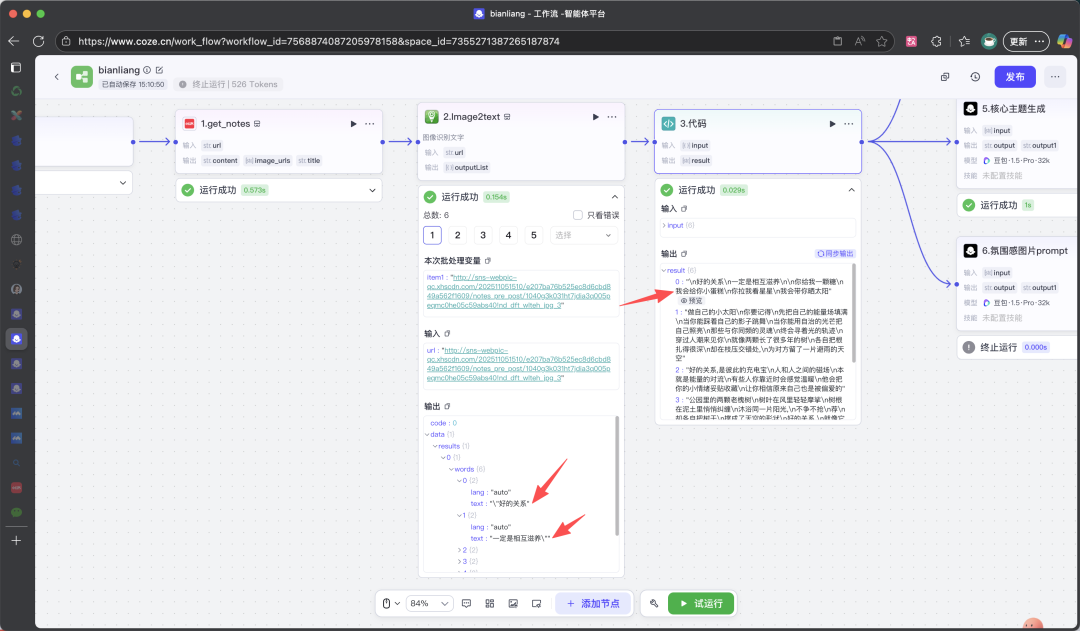The height and width of the screenshot is (631, 1080).
Task: Open the 84% zoom level dropdown
Action: tap(429, 603)
